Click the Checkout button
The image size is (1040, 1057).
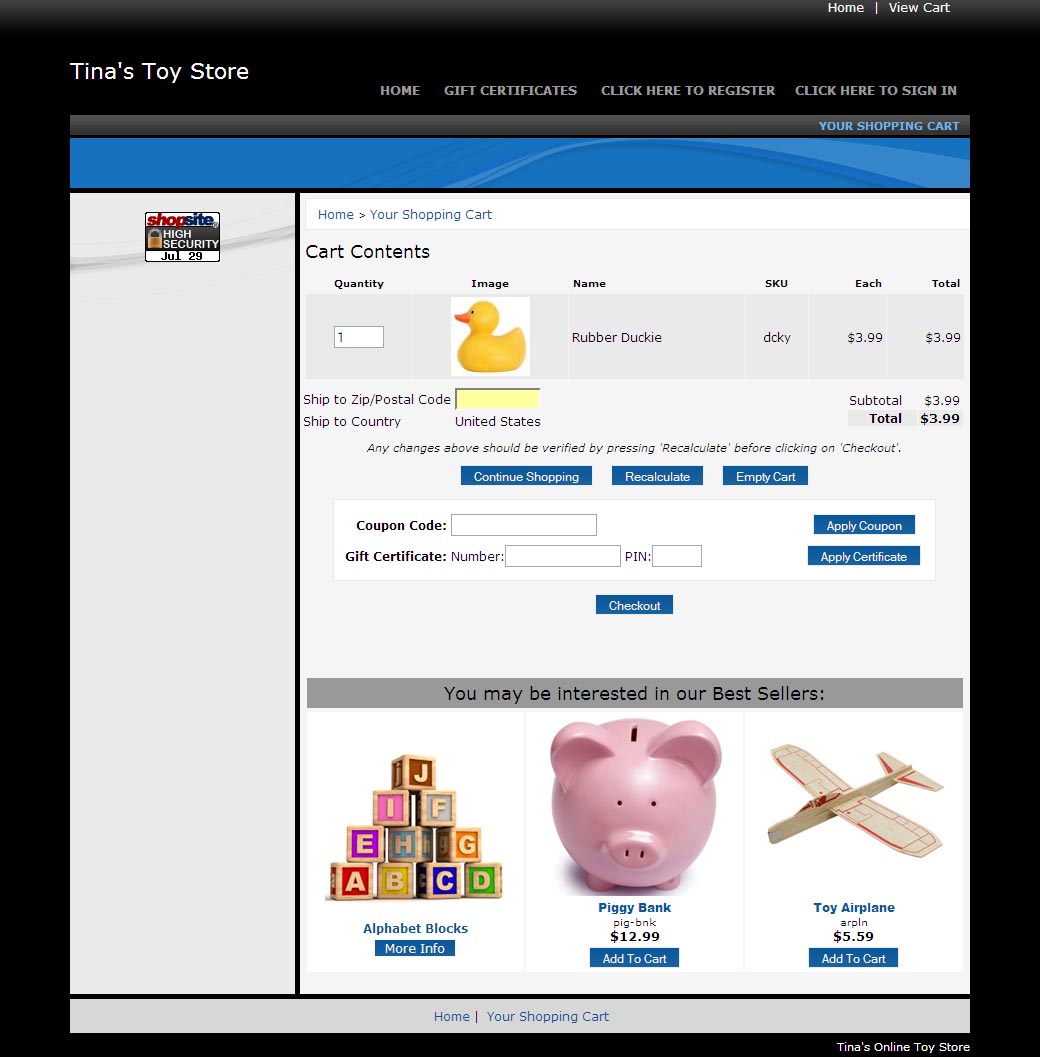pos(634,605)
